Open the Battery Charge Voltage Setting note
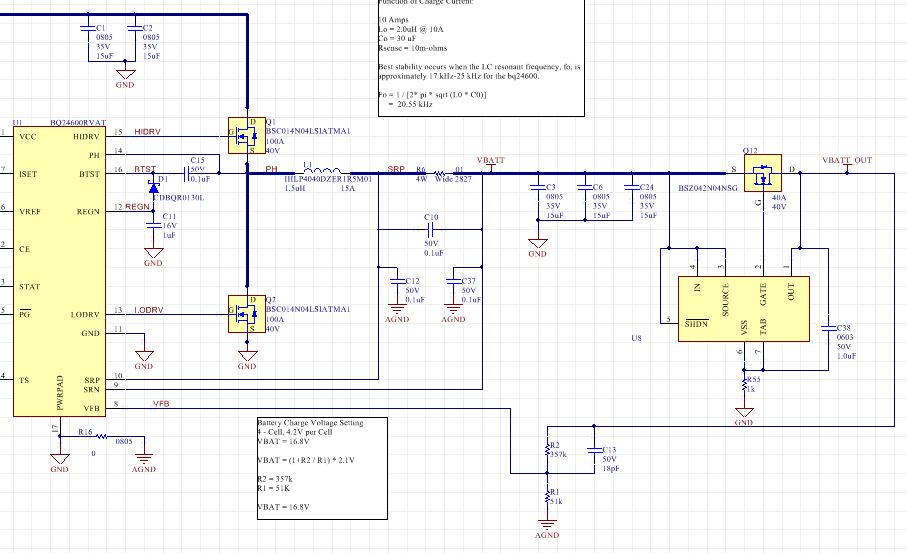The image size is (907, 553). coord(322,469)
